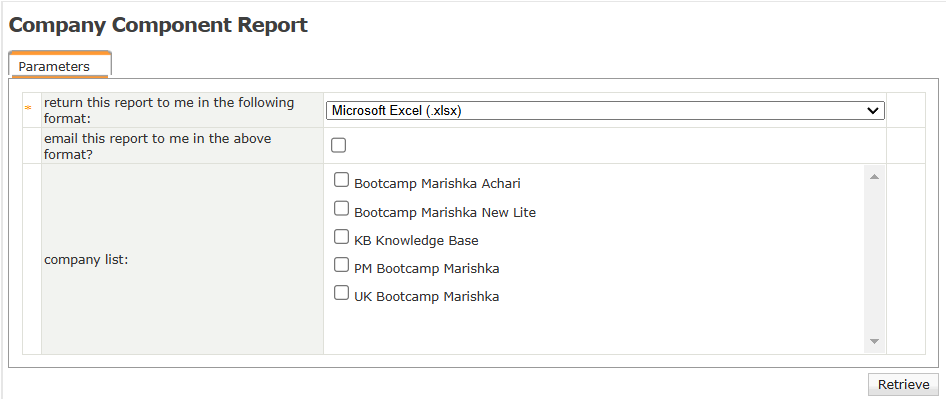
Task: Open the Microsoft Excel (.xlsx) format dropdown
Action: (604, 110)
